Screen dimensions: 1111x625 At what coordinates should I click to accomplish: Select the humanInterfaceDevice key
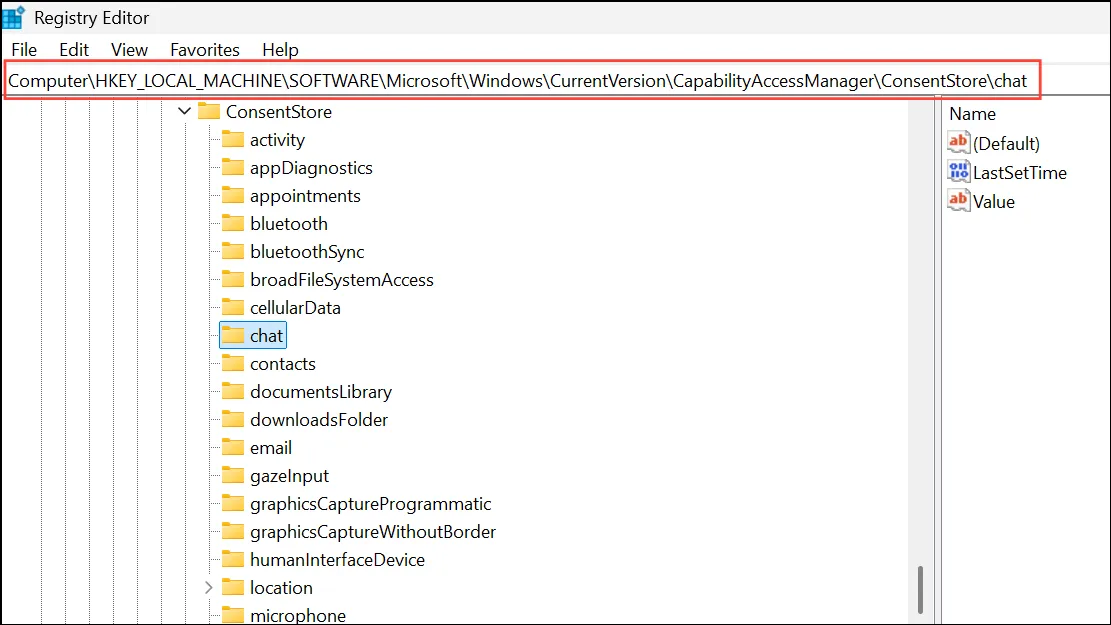point(337,560)
